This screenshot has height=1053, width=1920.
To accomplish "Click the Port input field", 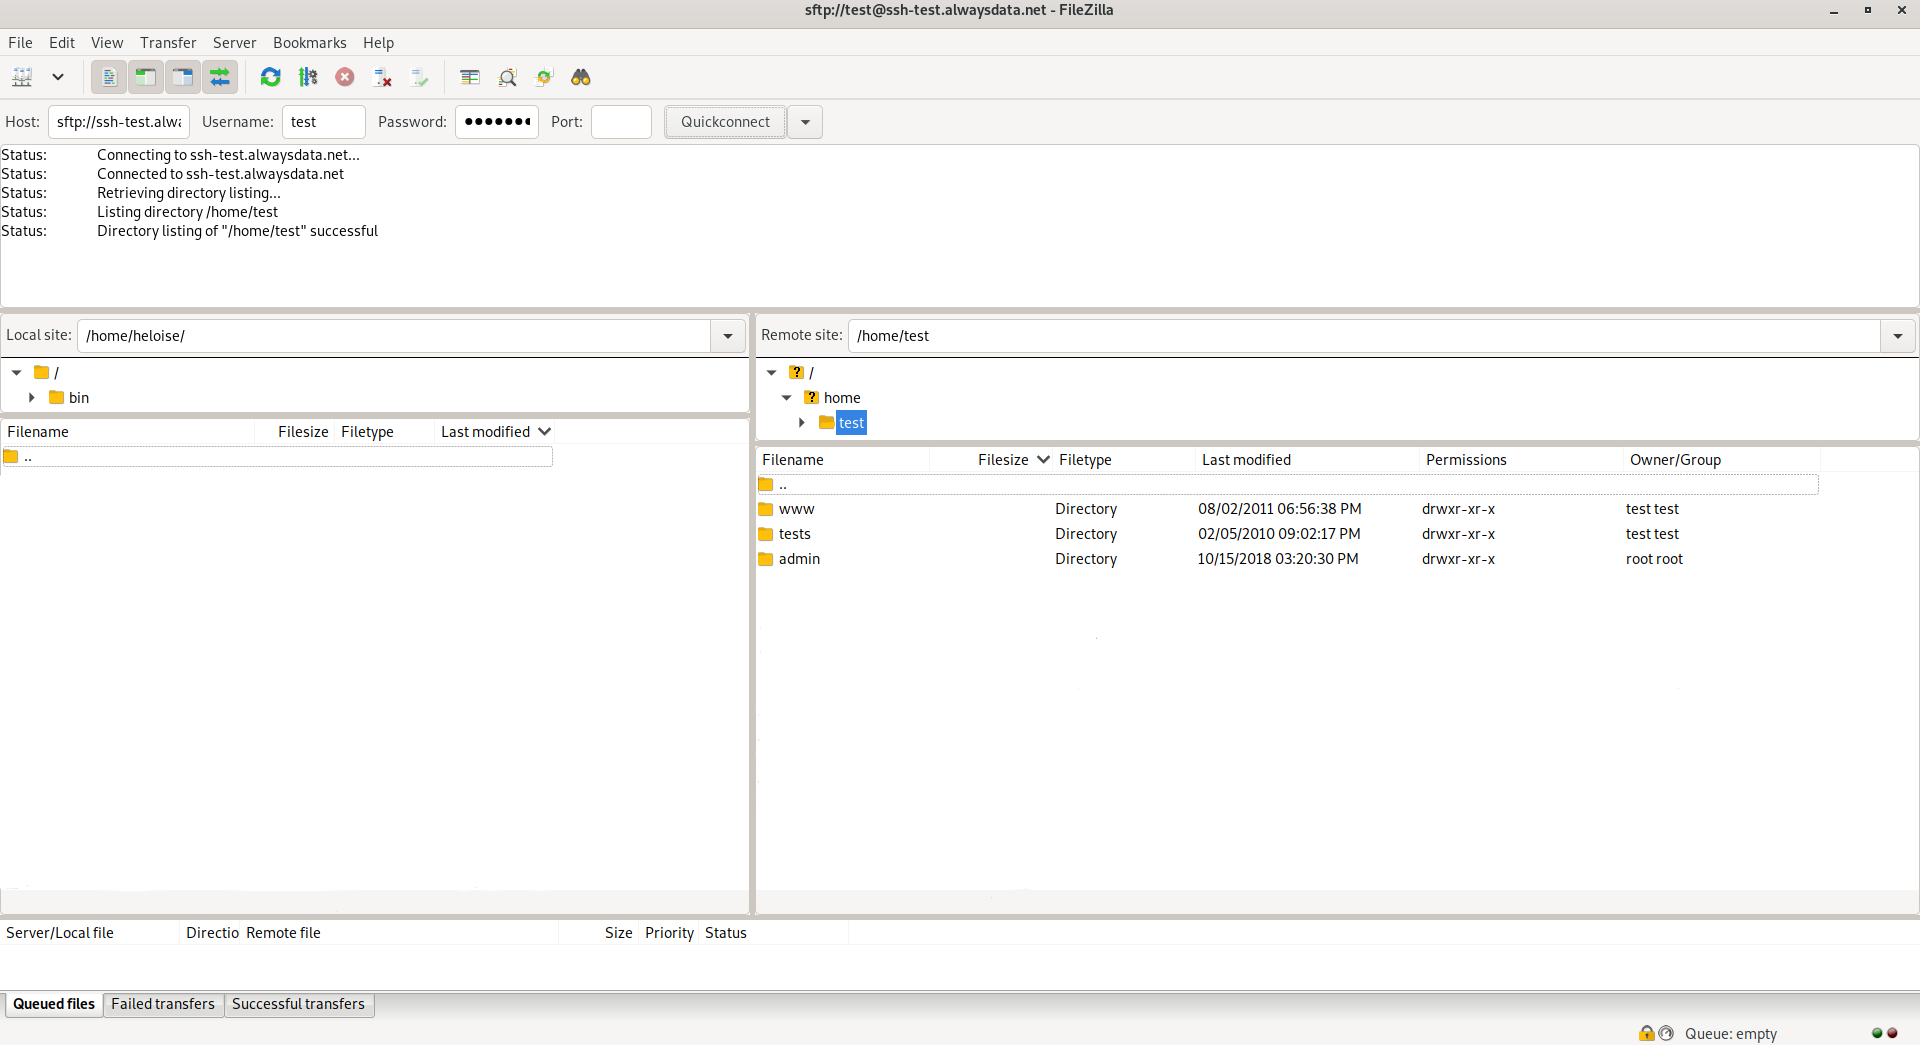I will [x=621, y=121].
